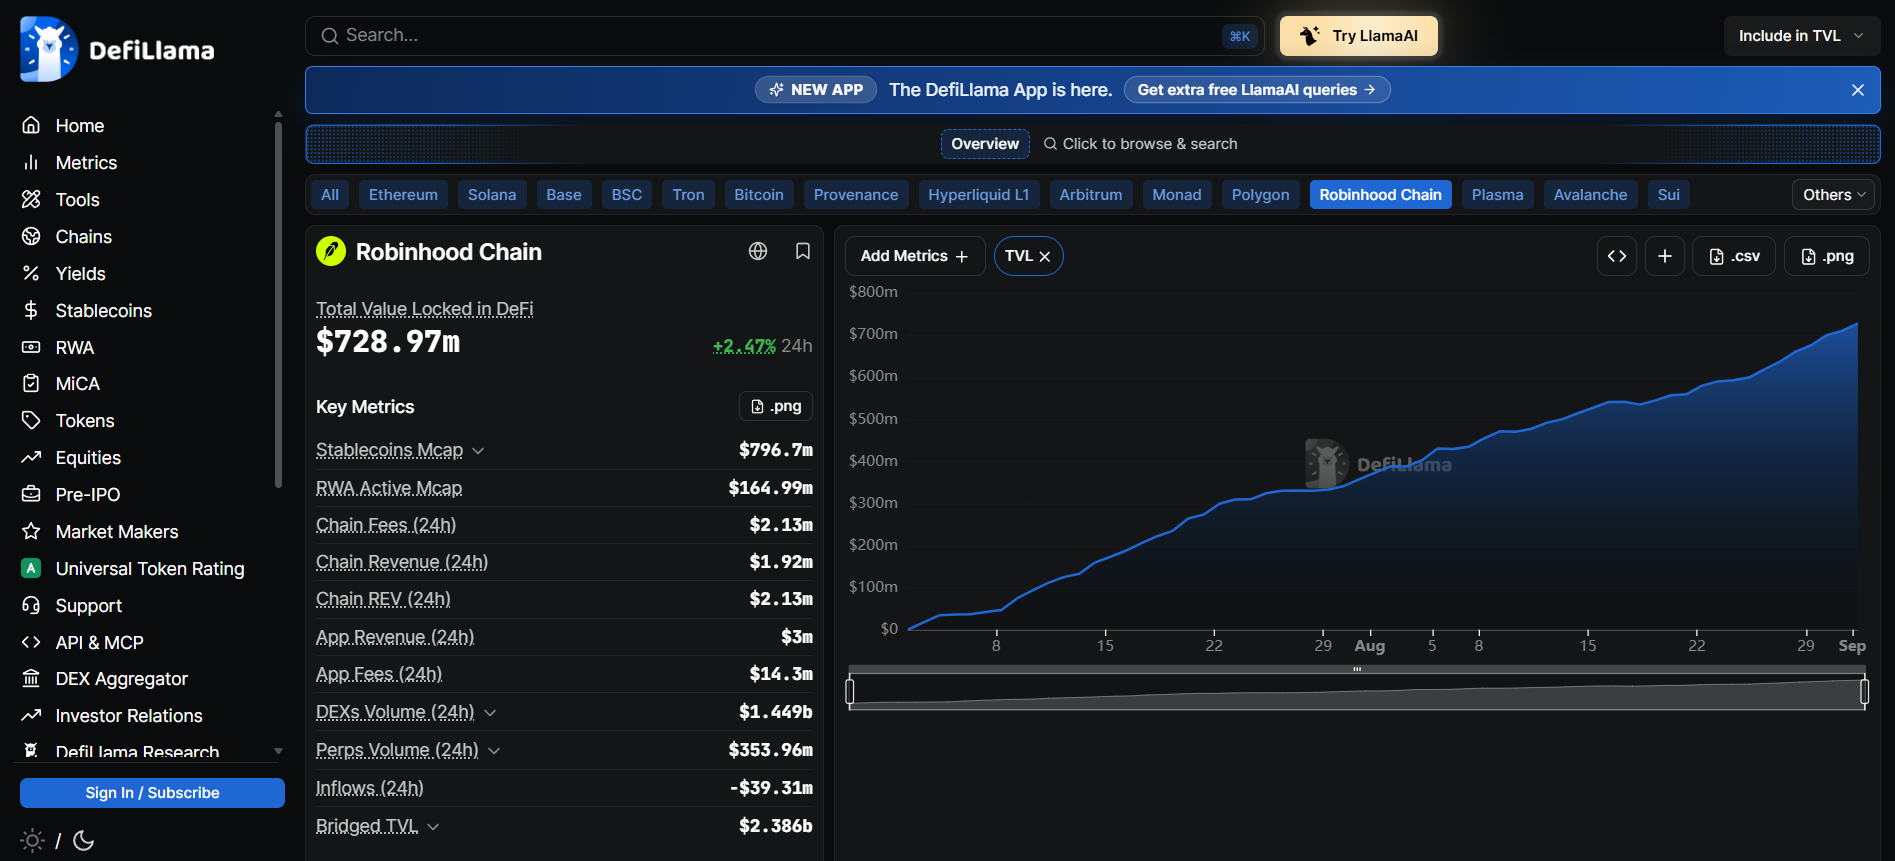
Task: Click Total Value Locked in DeFi label
Action: click(x=424, y=309)
